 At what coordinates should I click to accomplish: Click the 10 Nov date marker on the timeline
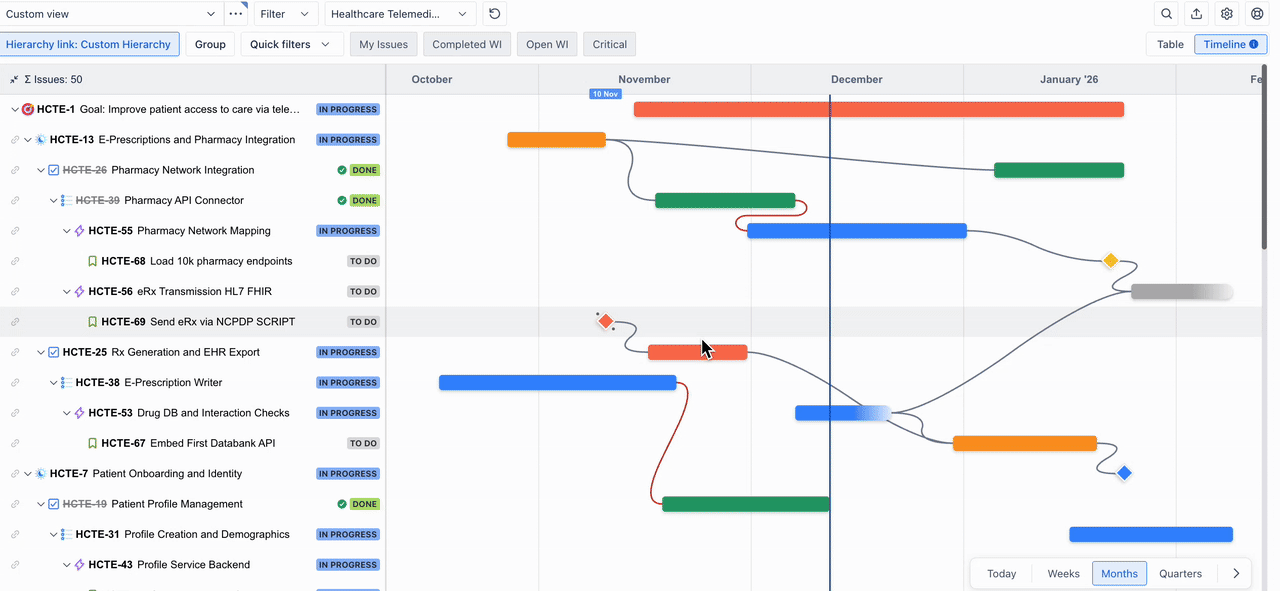click(605, 92)
